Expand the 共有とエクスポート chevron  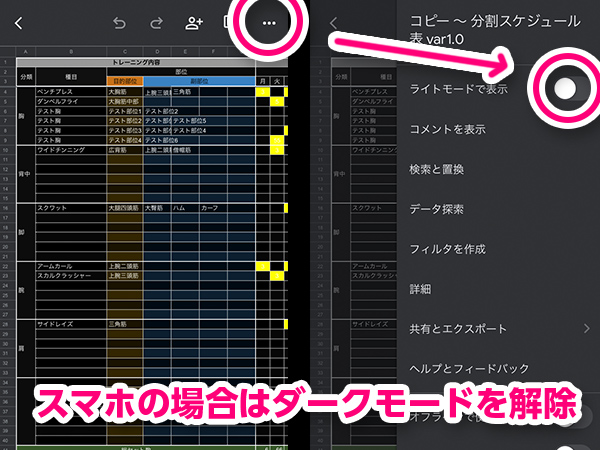[x=587, y=329]
